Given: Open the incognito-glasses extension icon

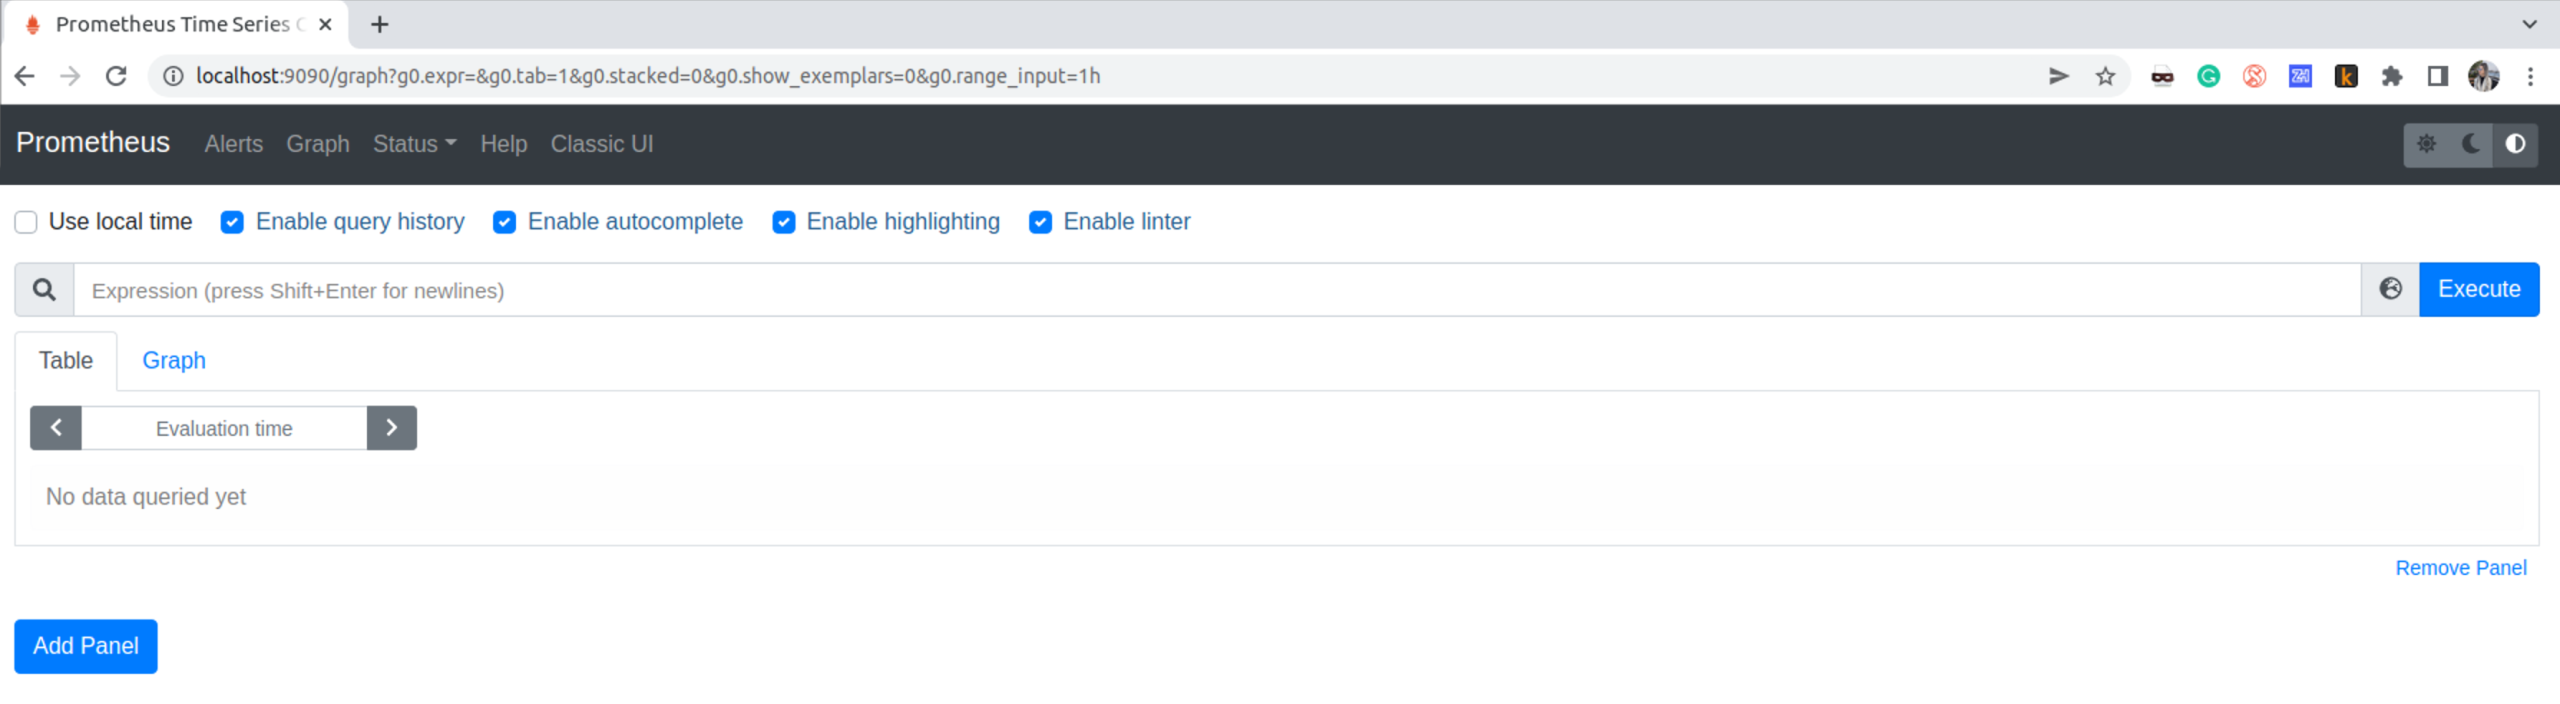Looking at the screenshot, I should (x=2162, y=76).
